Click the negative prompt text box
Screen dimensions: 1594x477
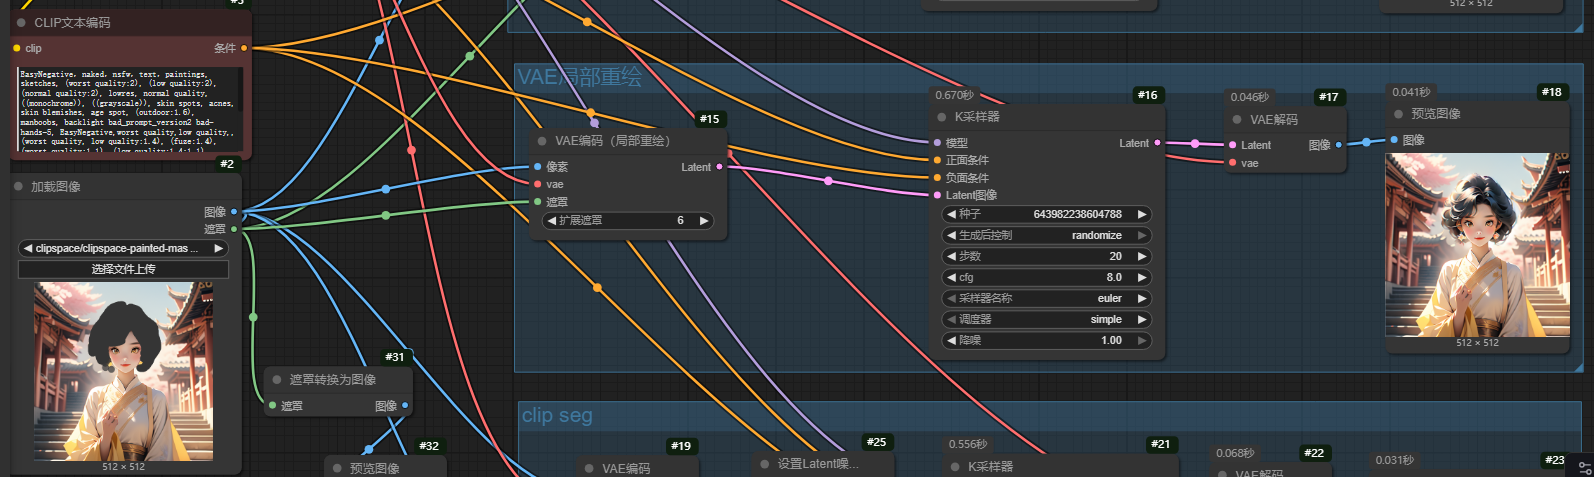[x=128, y=110]
